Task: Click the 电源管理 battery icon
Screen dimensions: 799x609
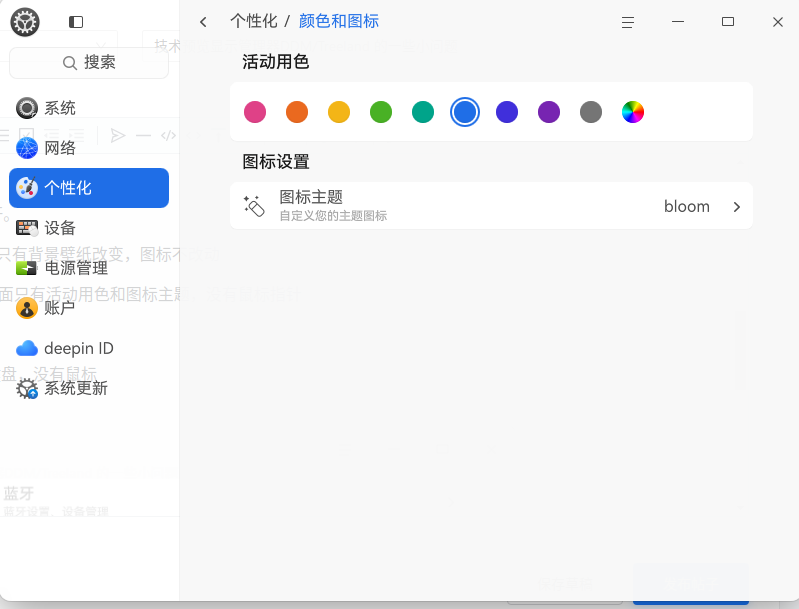Action: coord(26,268)
